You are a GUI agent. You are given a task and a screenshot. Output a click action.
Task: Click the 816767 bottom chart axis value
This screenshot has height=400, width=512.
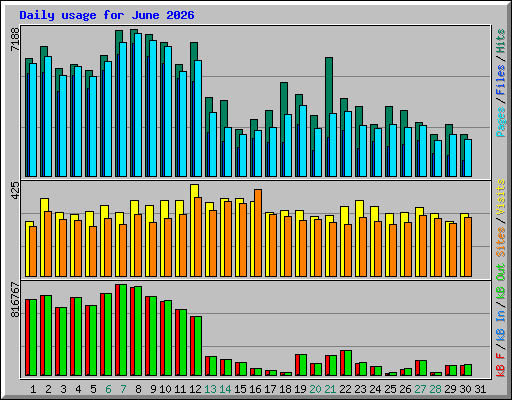pyautogui.click(x=15, y=299)
